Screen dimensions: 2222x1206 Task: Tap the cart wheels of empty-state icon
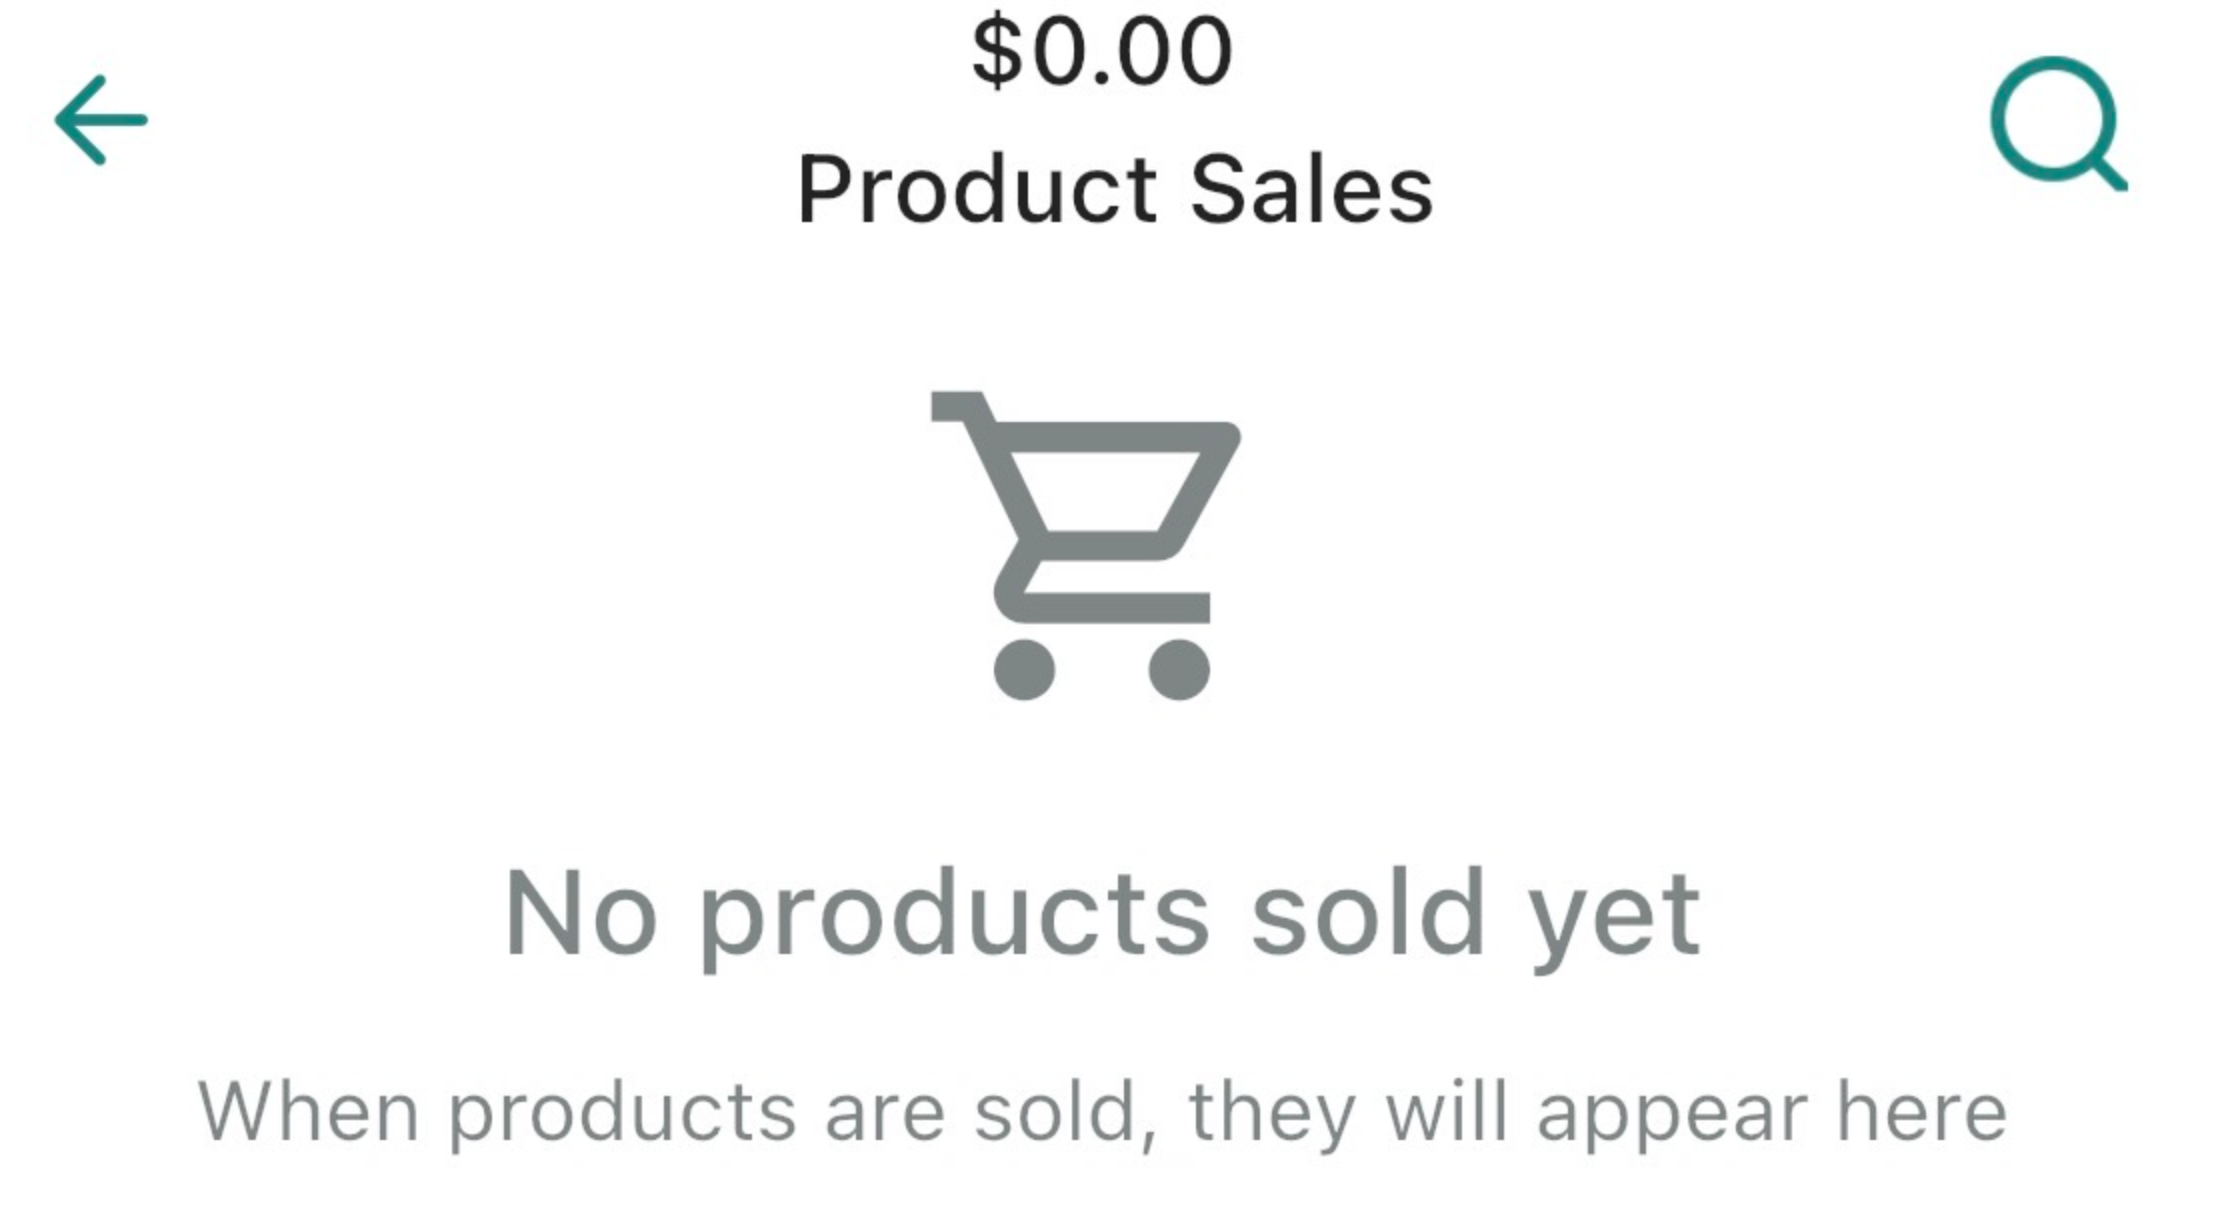pos(1025,669)
